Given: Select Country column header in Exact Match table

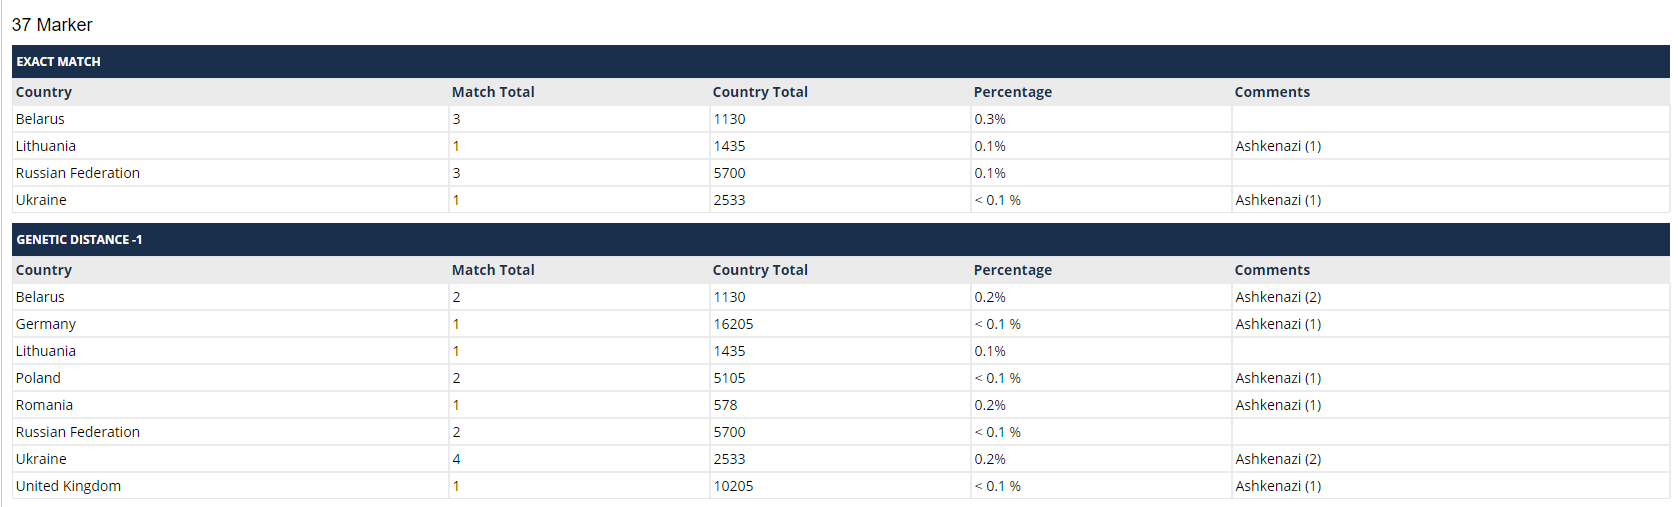Looking at the screenshot, I should click(x=44, y=92).
